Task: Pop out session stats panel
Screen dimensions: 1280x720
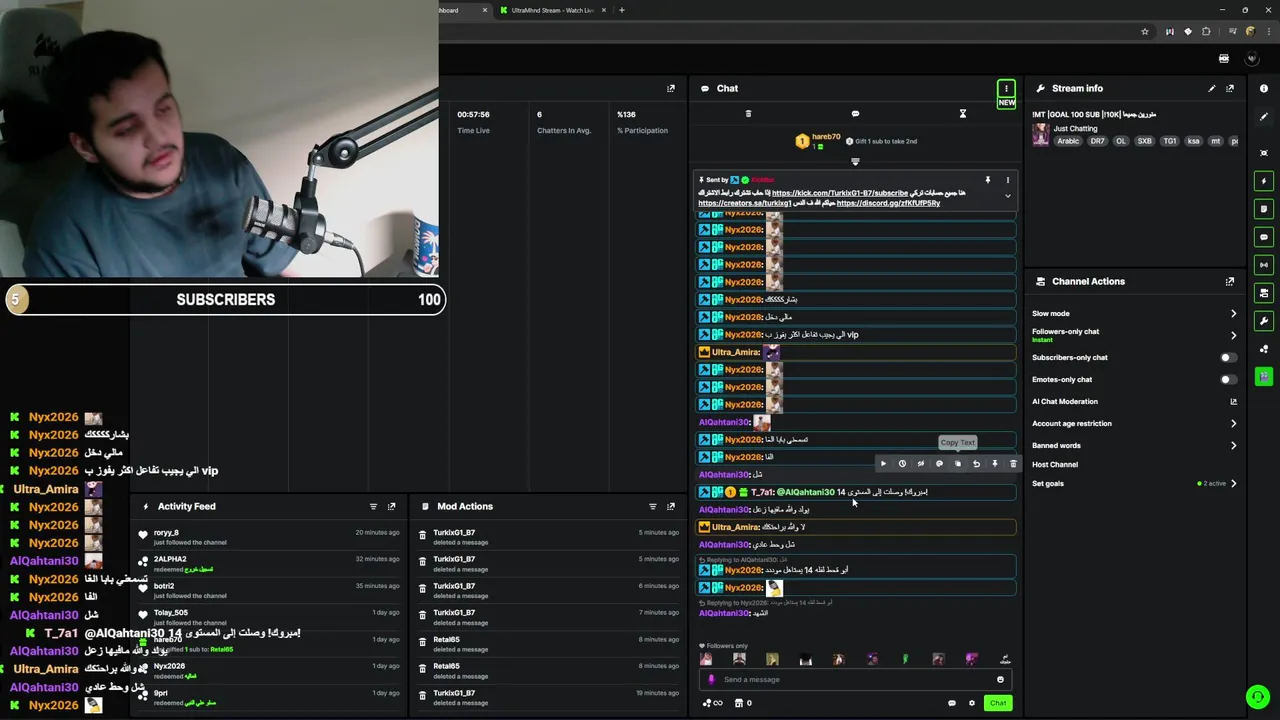Action: [x=671, y=88]
